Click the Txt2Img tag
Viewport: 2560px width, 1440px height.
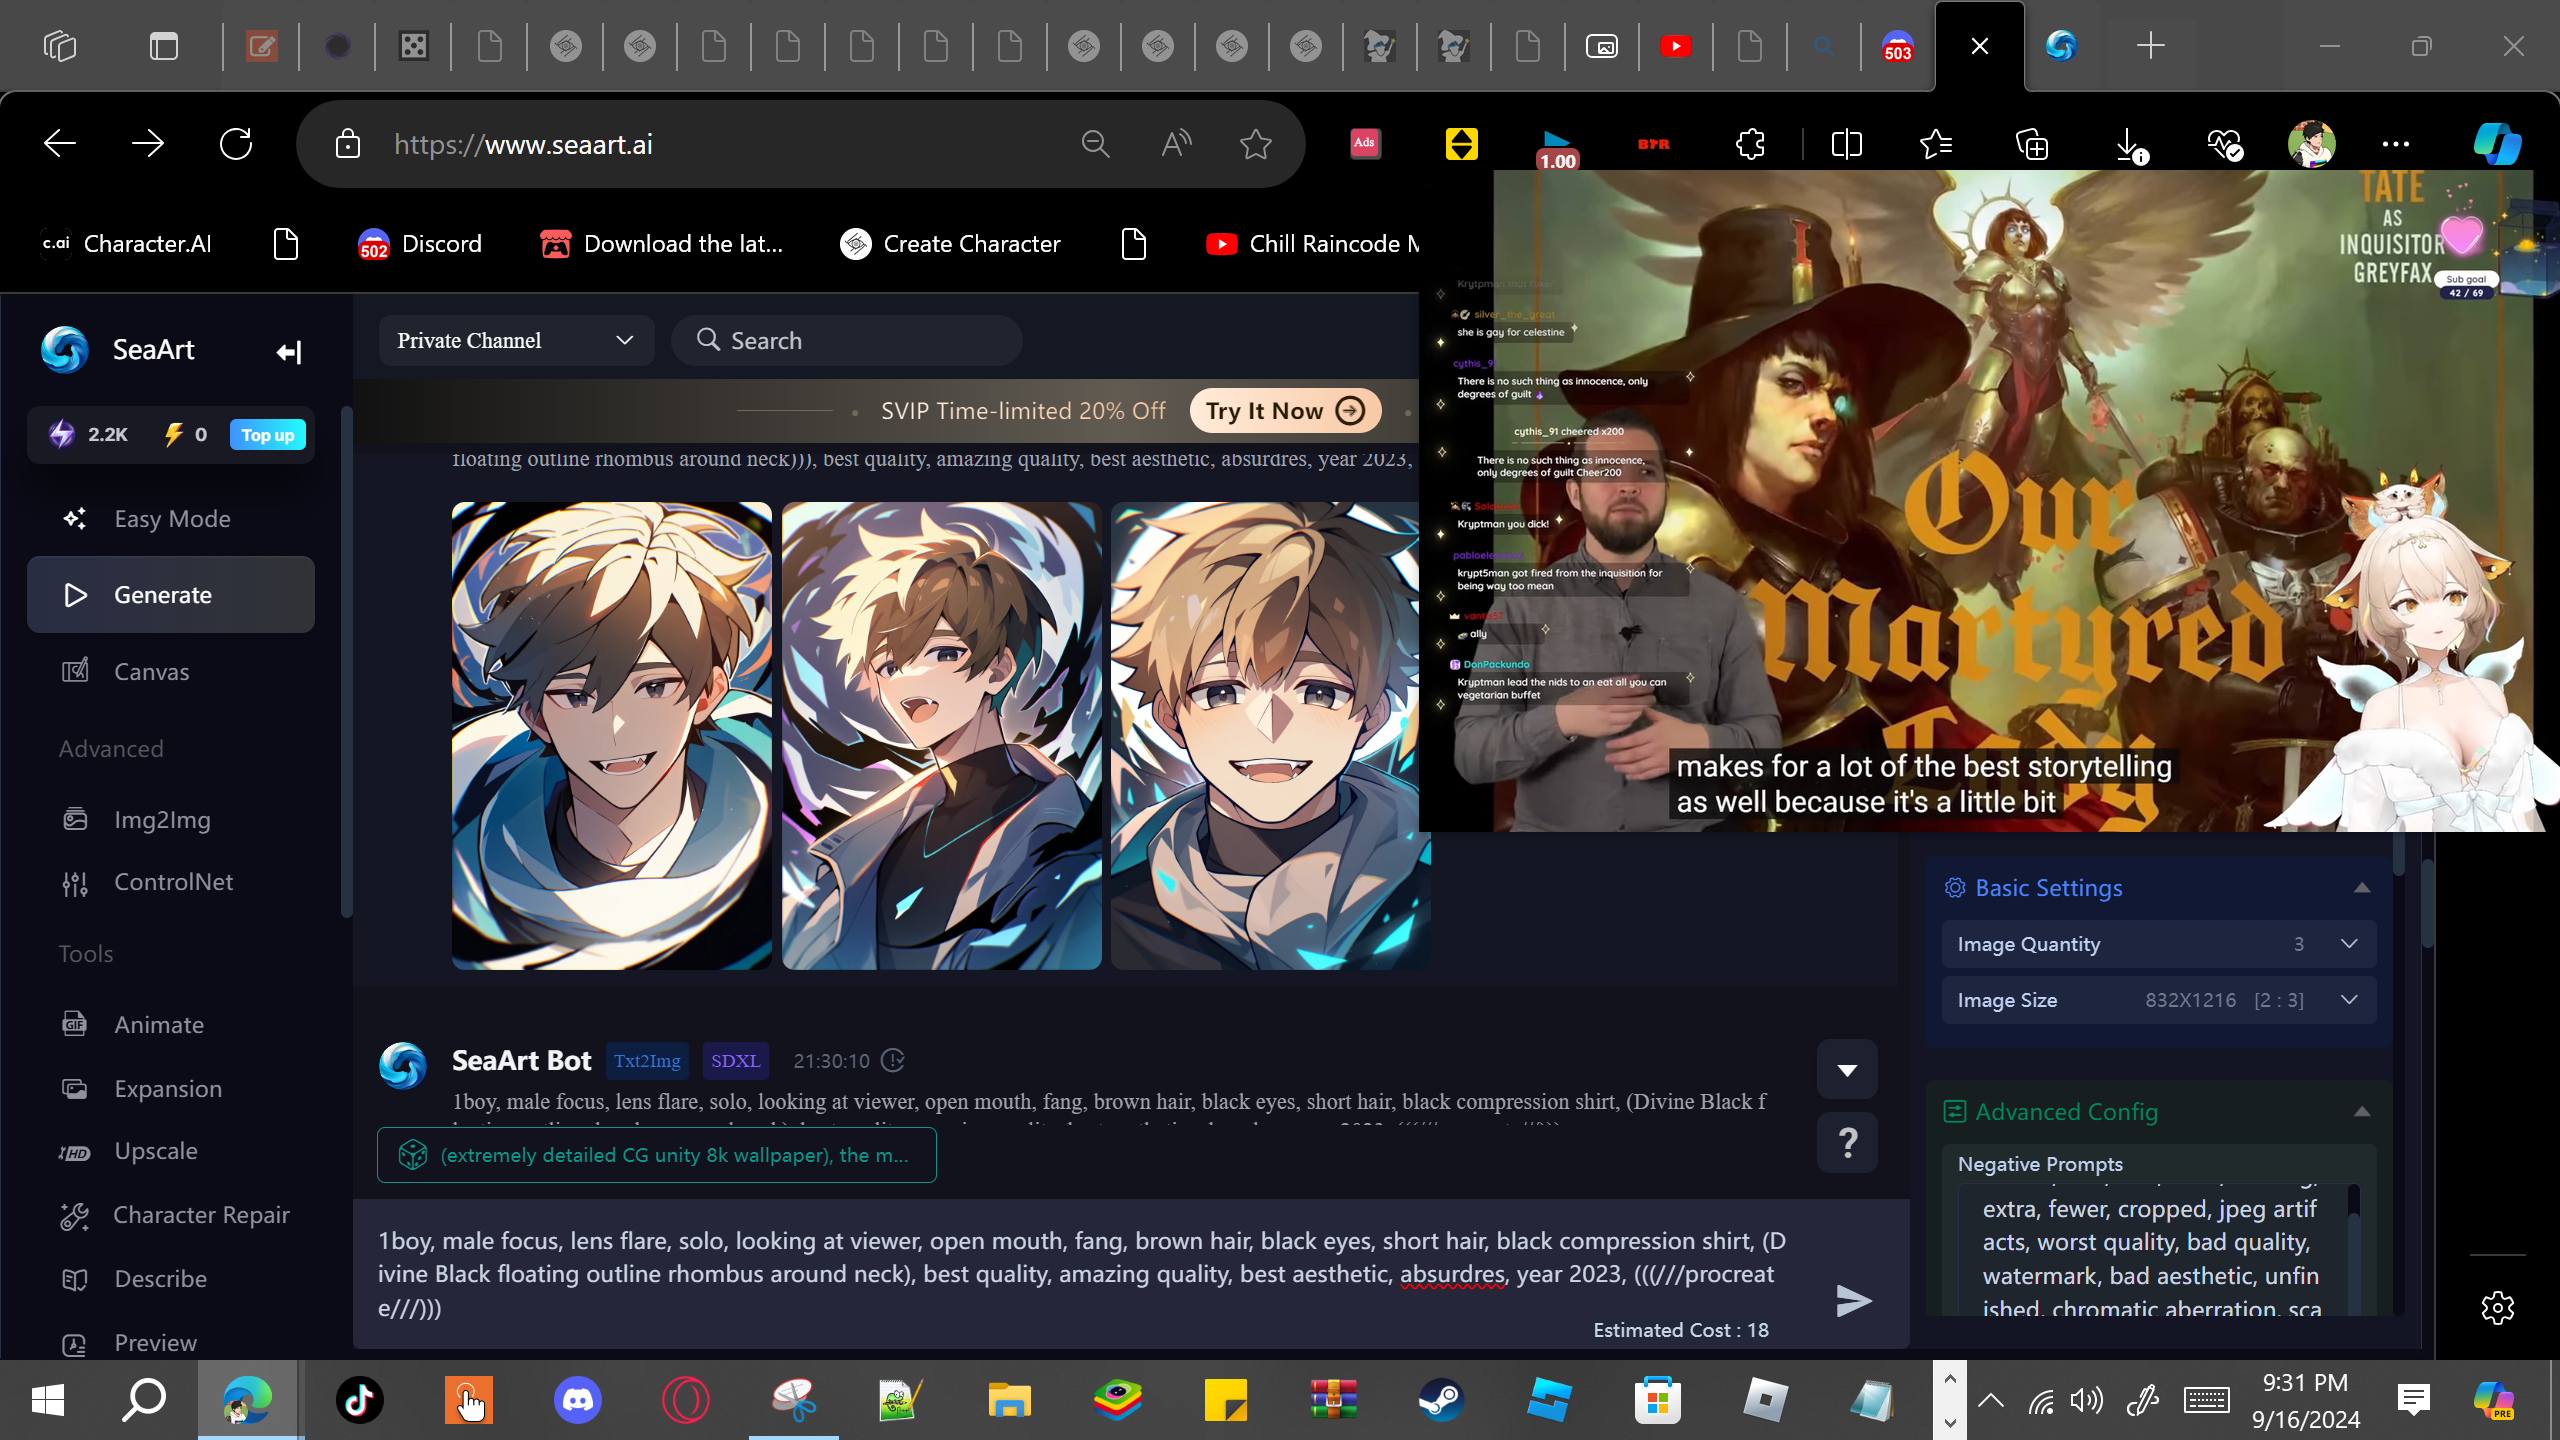[647, 1061]
